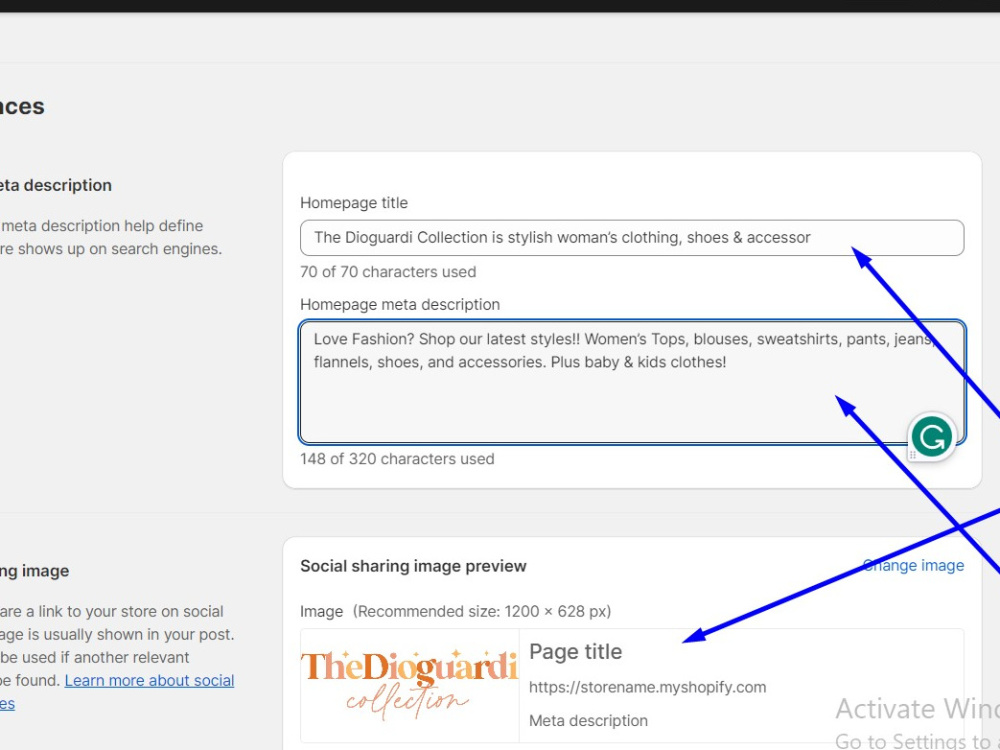The width and height of the screenshot is (1000, 750).
Task: Click the Page title preview text
Action: point(575,652)
